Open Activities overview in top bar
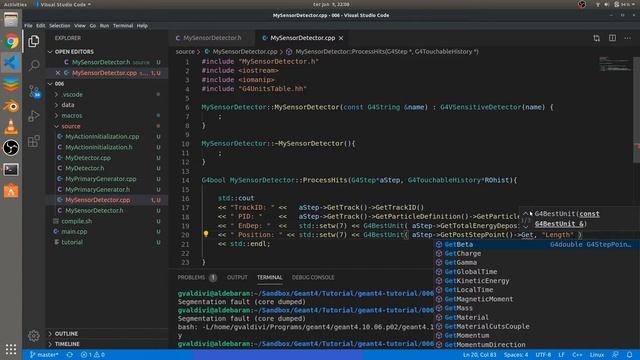640x360 pixels. click(15, 4)
